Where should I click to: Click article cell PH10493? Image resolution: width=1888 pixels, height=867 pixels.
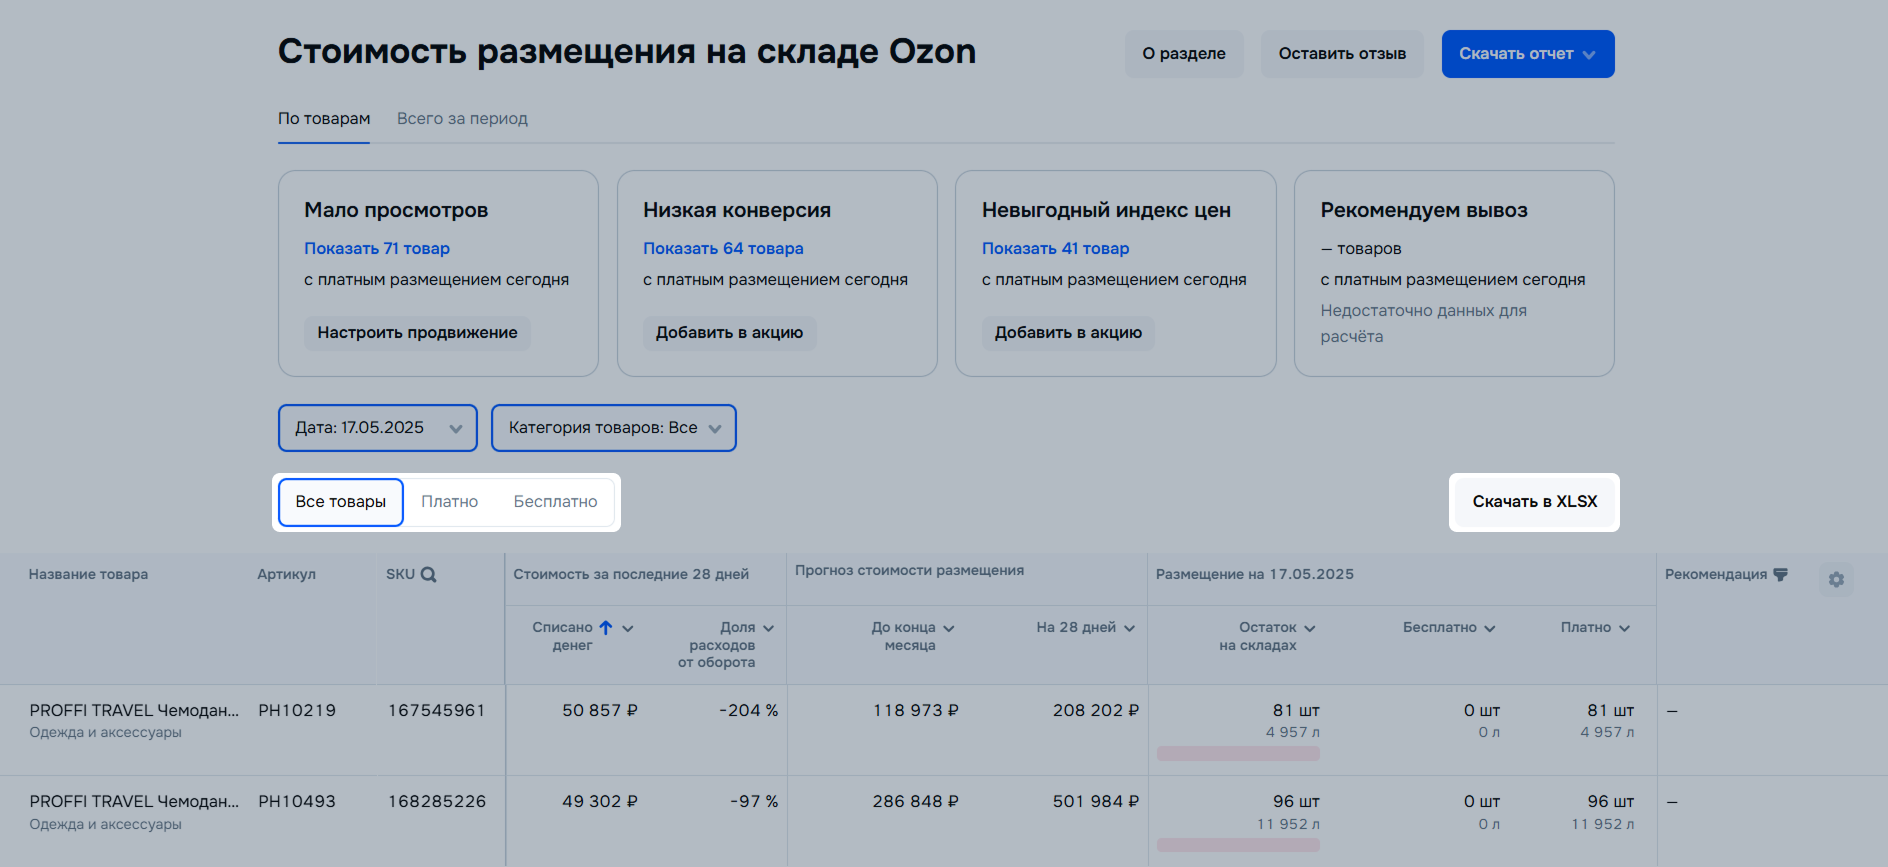pos(297,802)
